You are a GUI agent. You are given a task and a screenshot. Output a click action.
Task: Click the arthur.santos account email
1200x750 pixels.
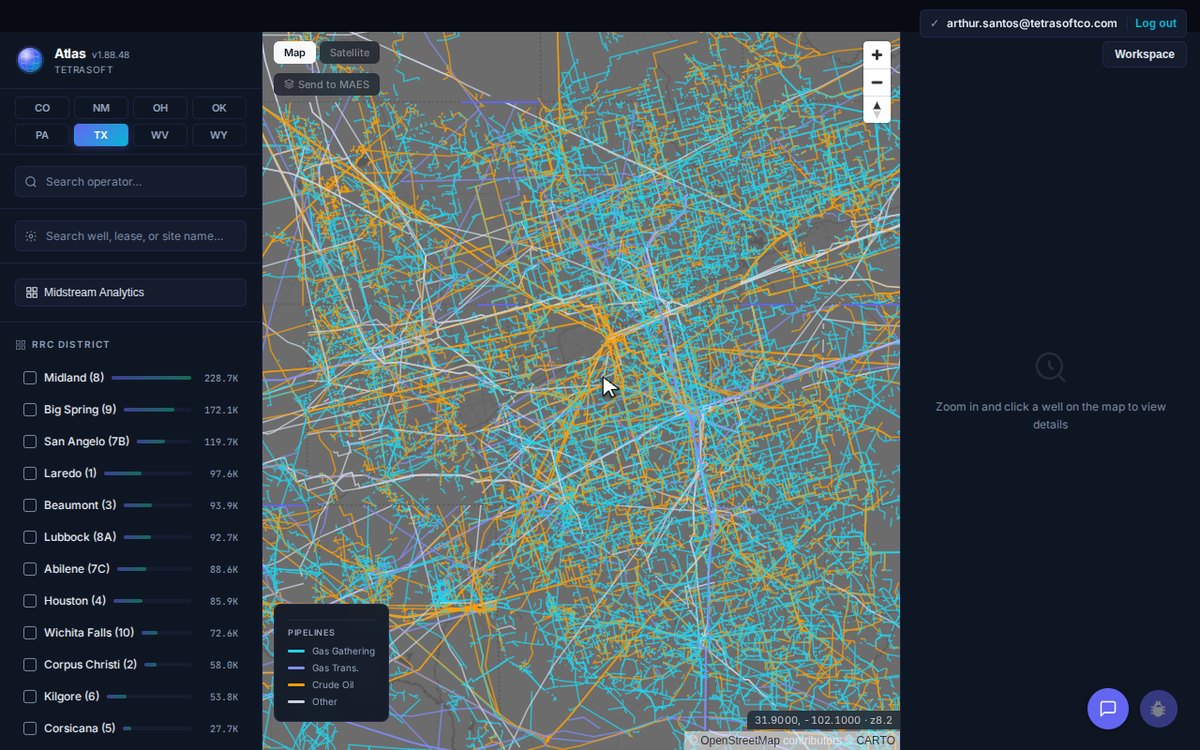point(1031,23)
